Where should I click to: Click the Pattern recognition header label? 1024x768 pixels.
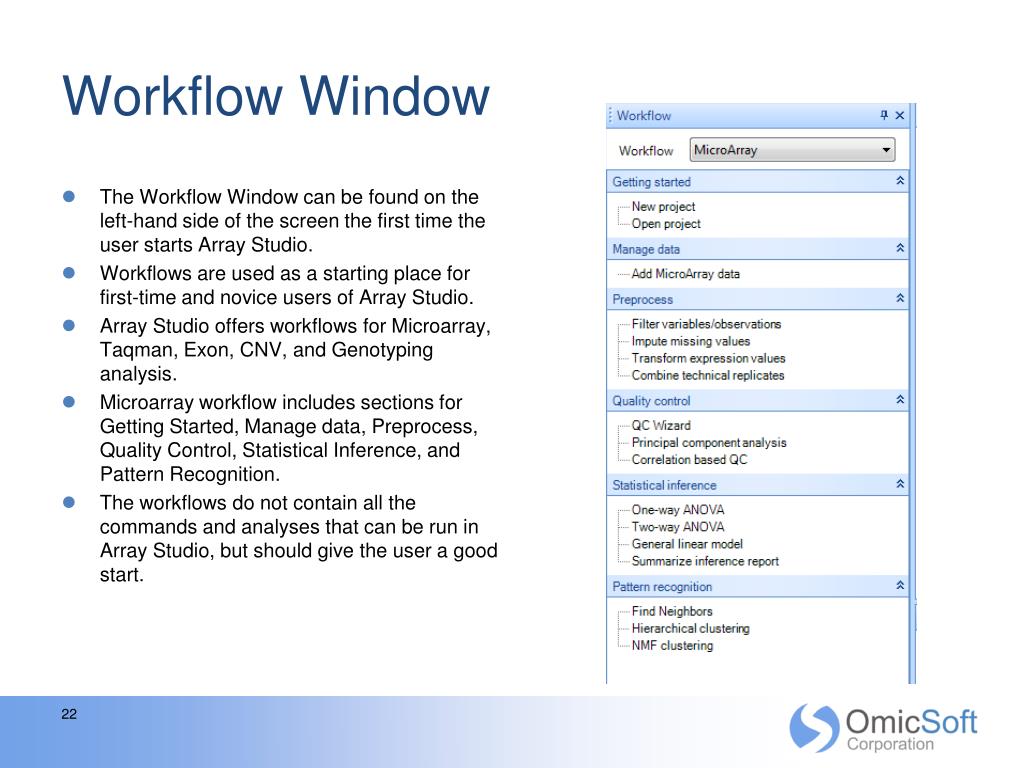(x=662, y=586)
